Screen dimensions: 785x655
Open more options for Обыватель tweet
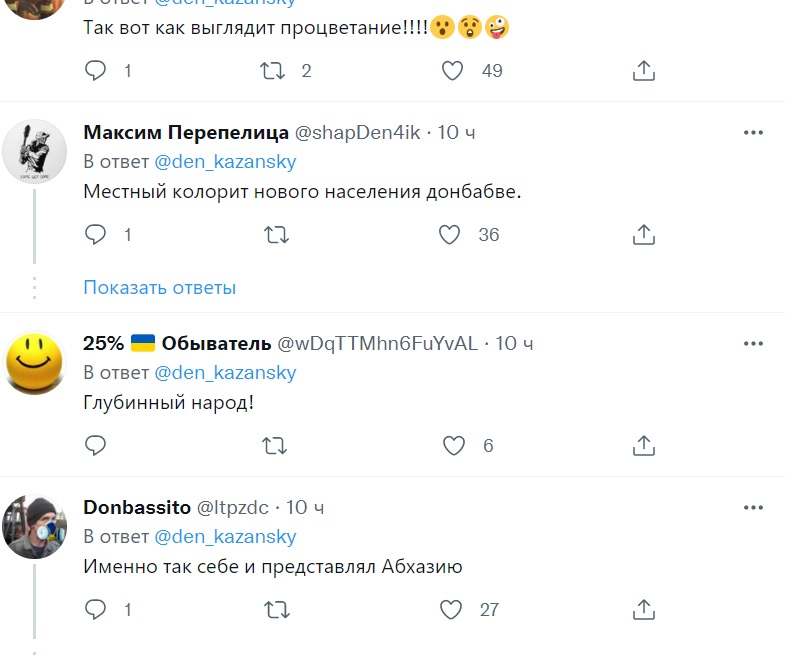(x=753, y=344)
